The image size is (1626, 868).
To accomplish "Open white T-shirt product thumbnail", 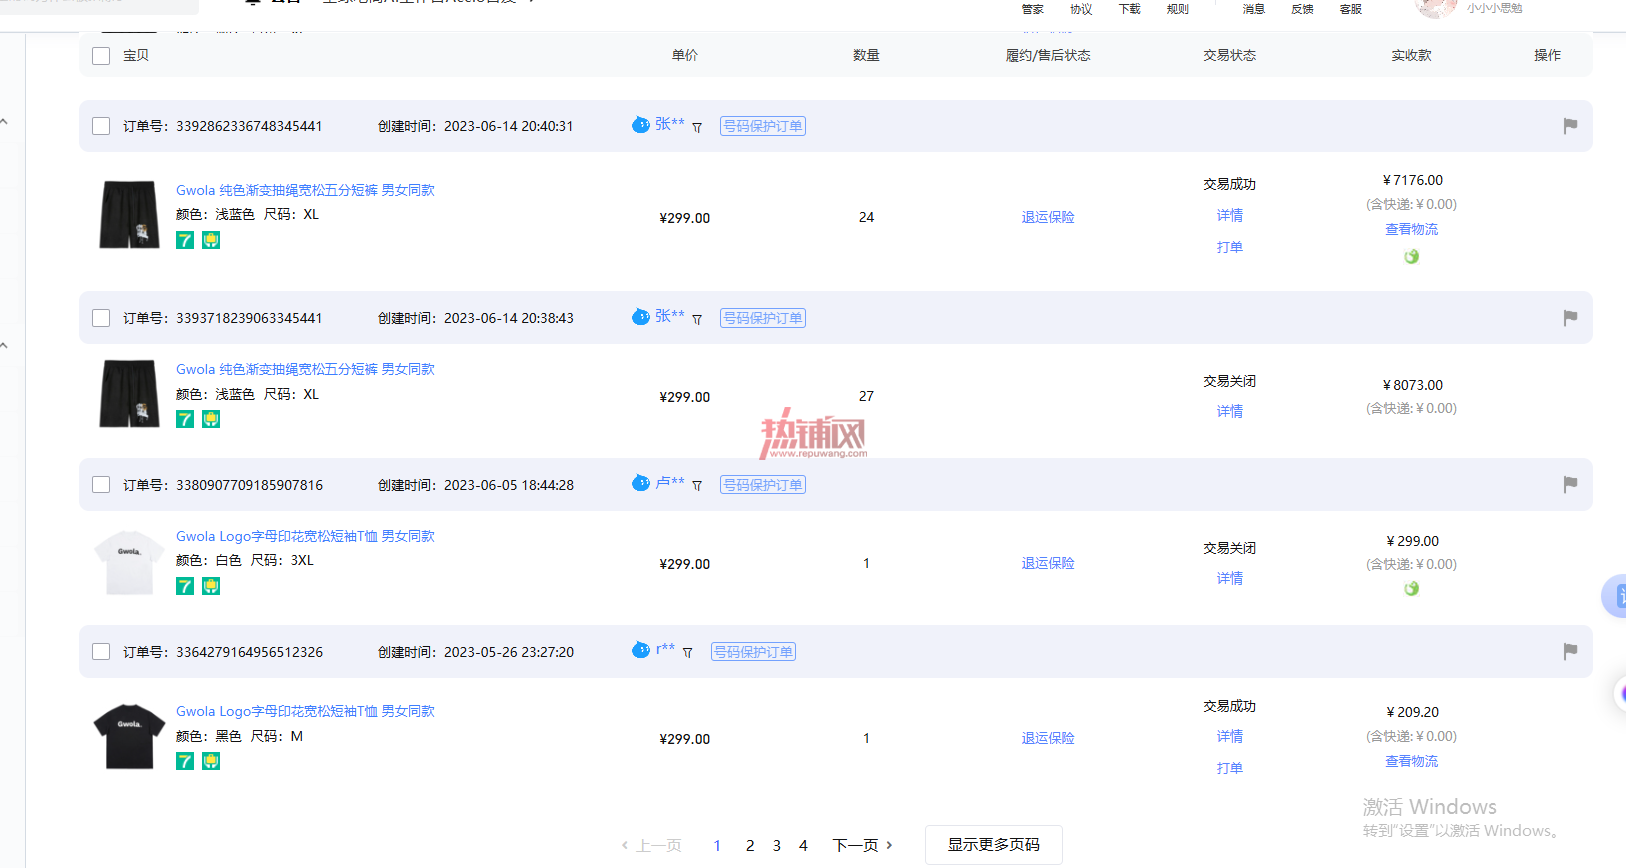I will pyautogui.click(x=129, y=562).
